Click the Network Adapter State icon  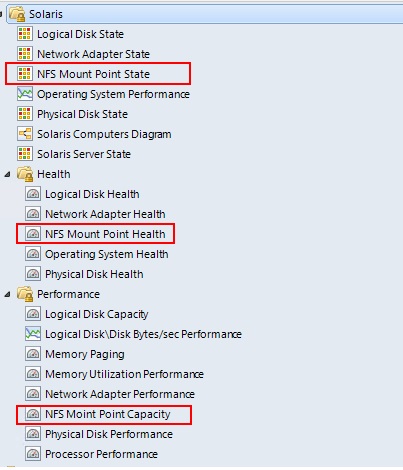click(x=25, y=54)
